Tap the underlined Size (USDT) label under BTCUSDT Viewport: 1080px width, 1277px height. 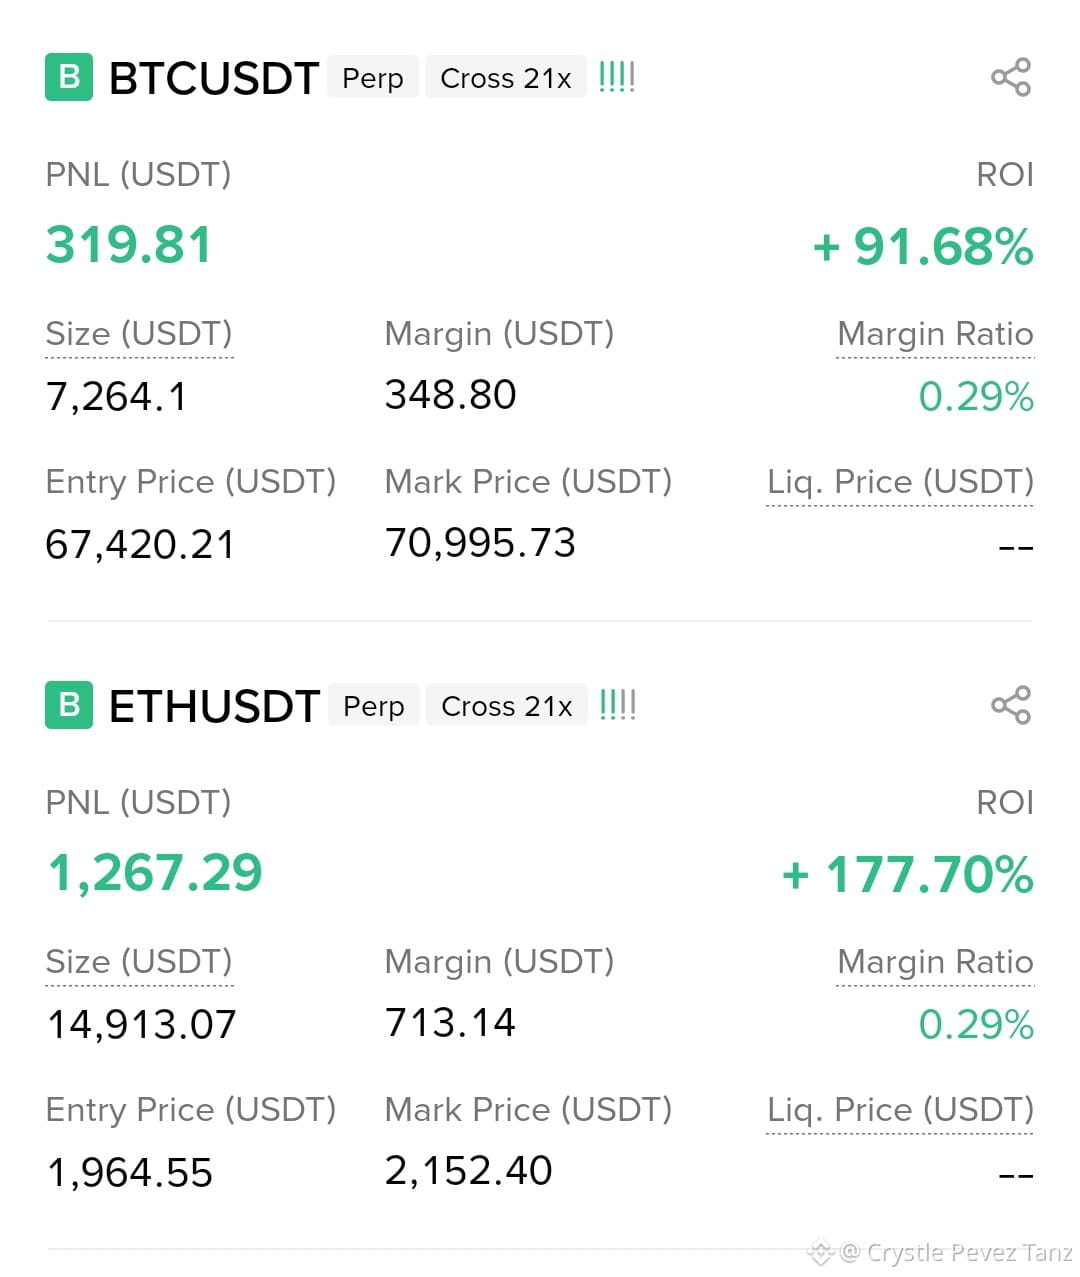click(139, 334)
